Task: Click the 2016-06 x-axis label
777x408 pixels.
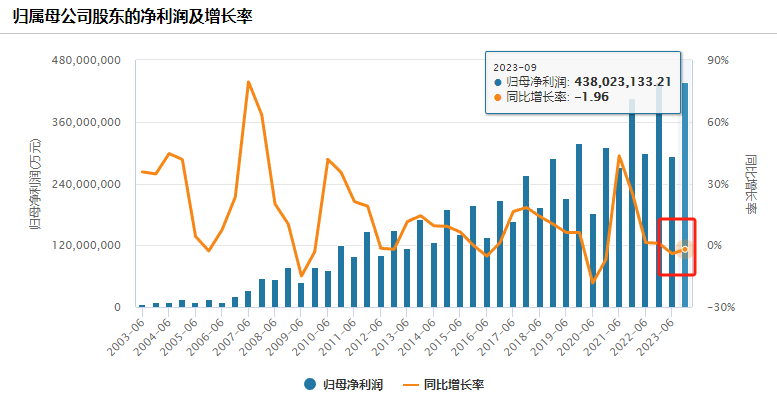Action: click(x=470, y=337)
